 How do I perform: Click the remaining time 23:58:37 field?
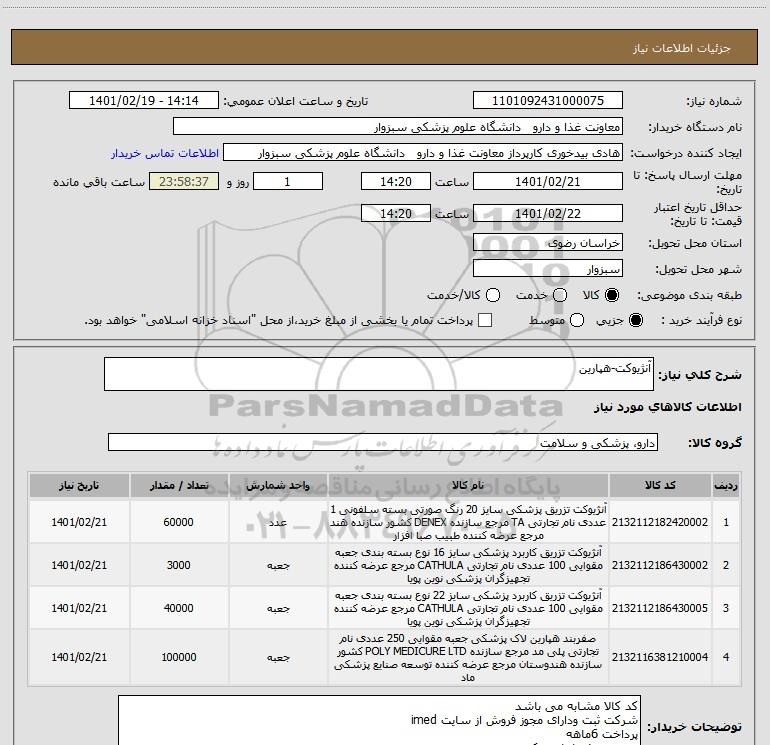(x=184, y=181)
